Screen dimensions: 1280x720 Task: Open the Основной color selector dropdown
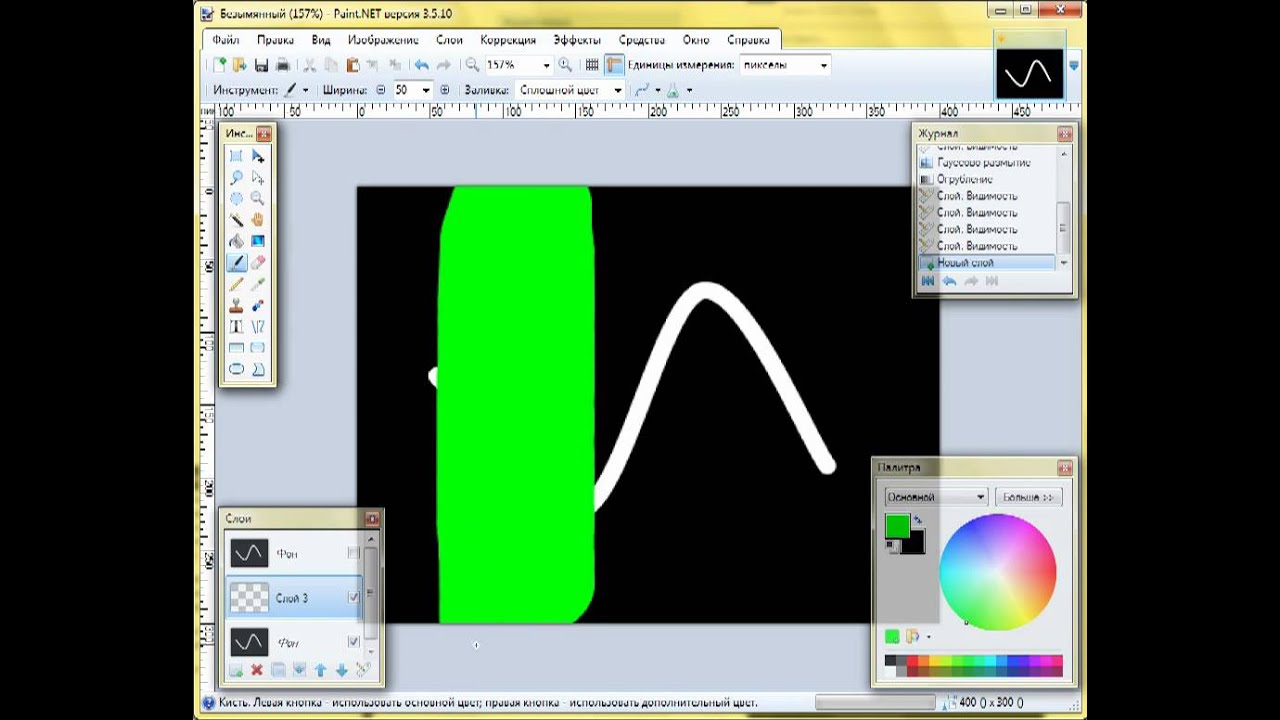[936, 497]
